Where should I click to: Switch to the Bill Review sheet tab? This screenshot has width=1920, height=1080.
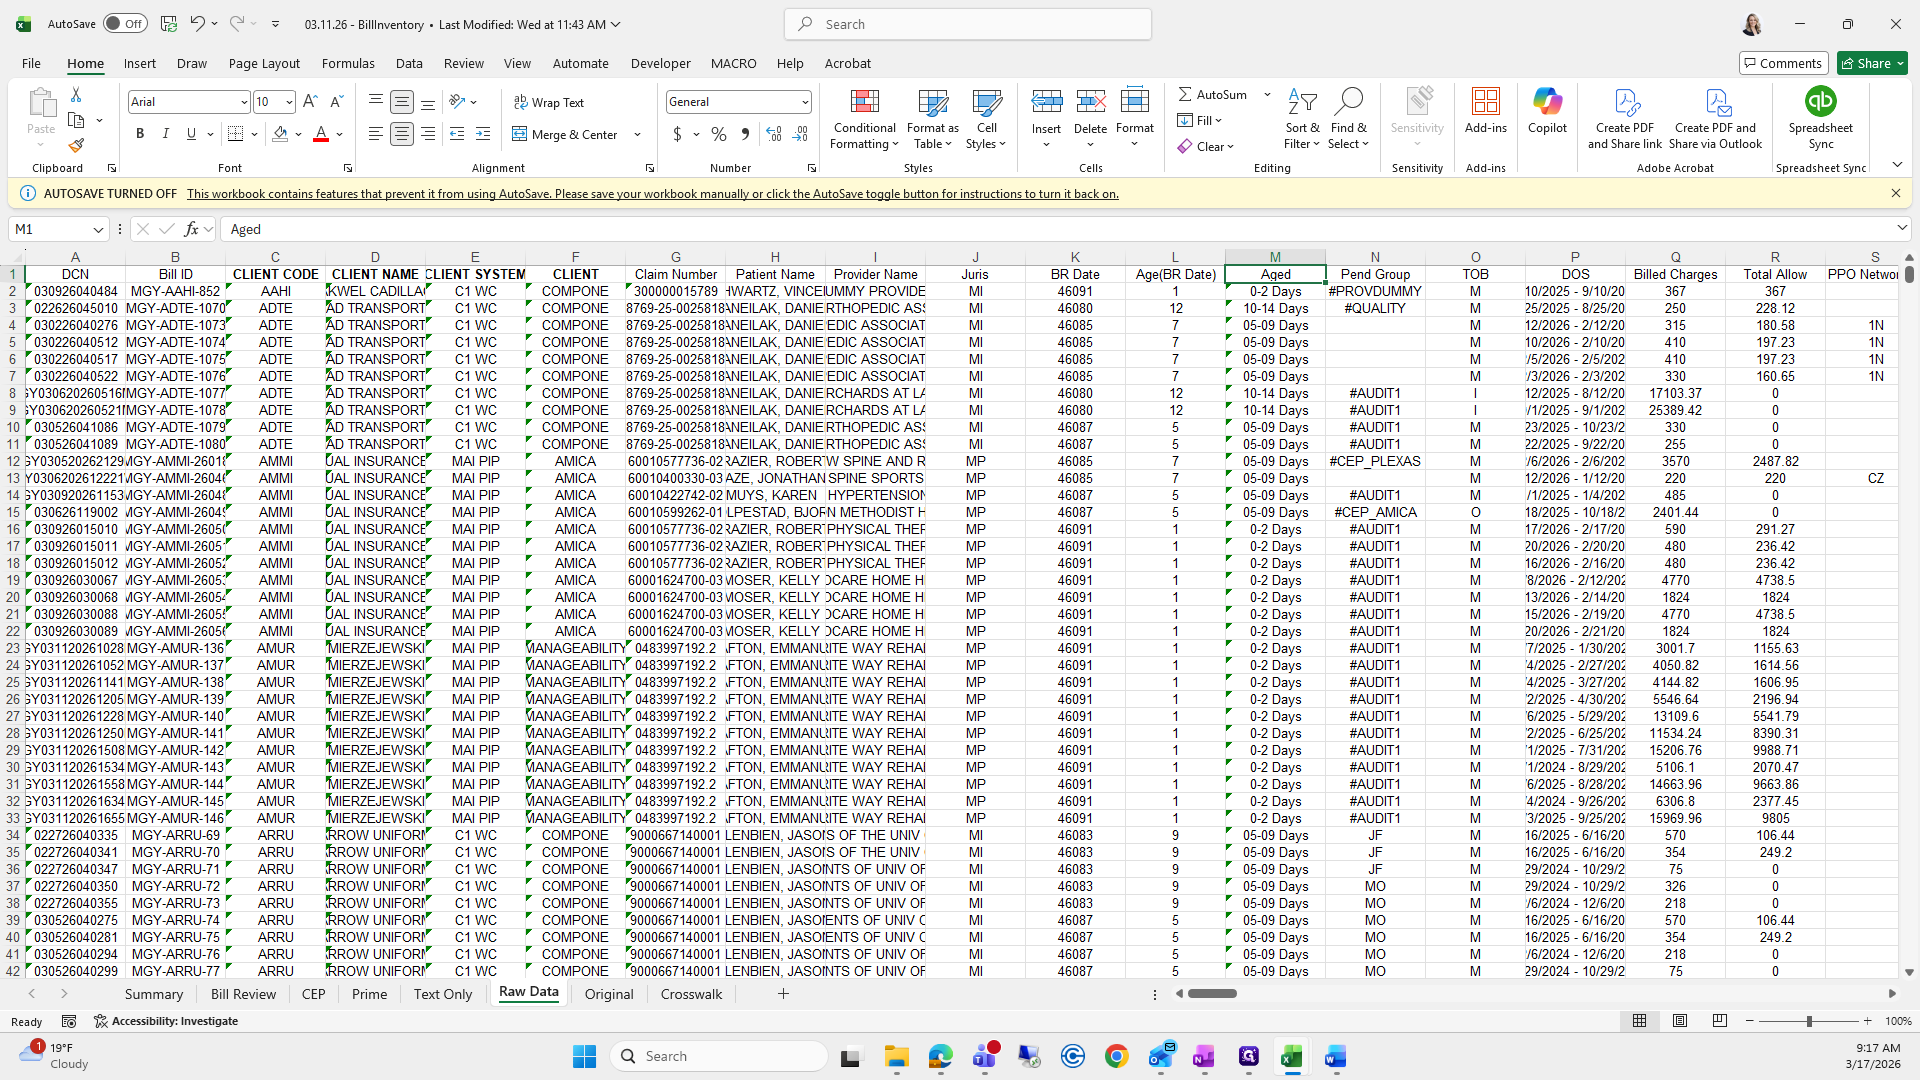(243, 994)
